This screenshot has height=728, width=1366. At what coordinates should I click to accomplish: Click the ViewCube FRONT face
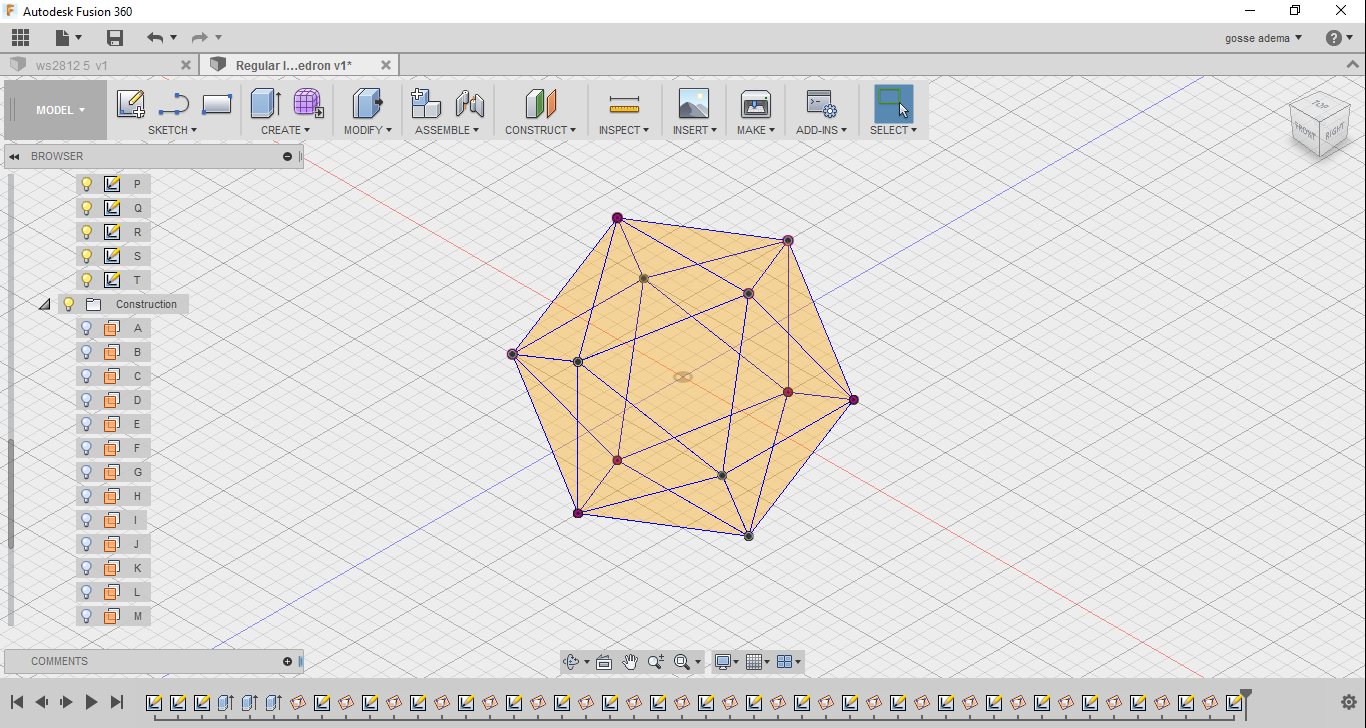[1305, 129]
